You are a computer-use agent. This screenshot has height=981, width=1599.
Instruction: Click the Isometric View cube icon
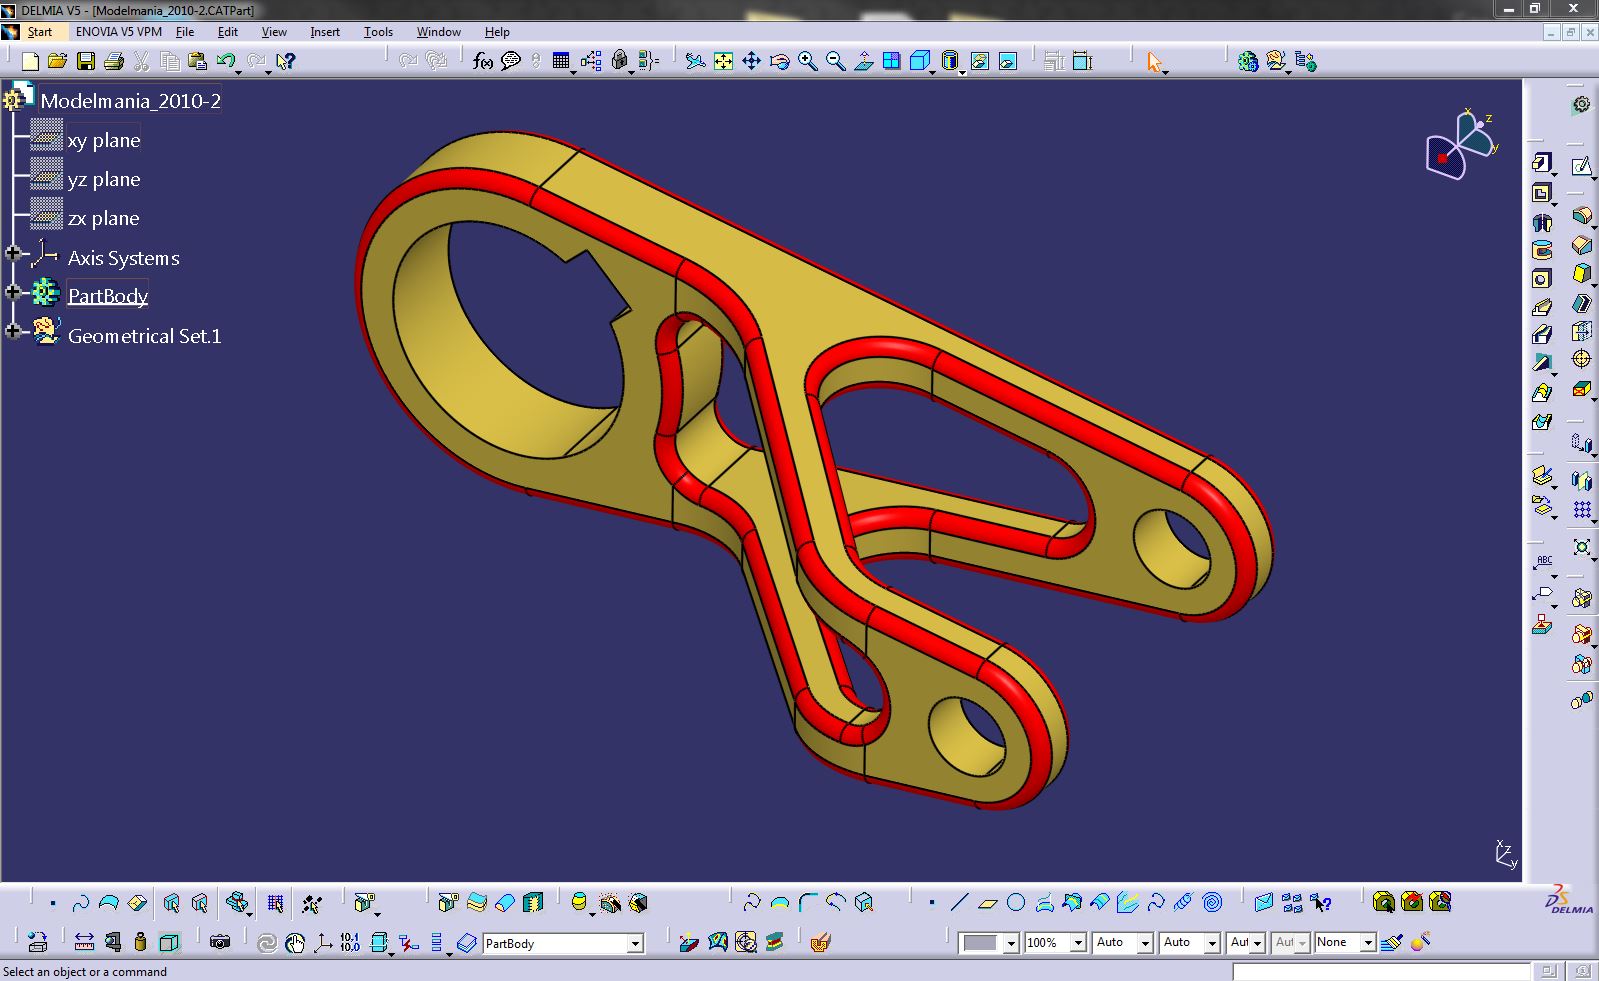[919, 61]
